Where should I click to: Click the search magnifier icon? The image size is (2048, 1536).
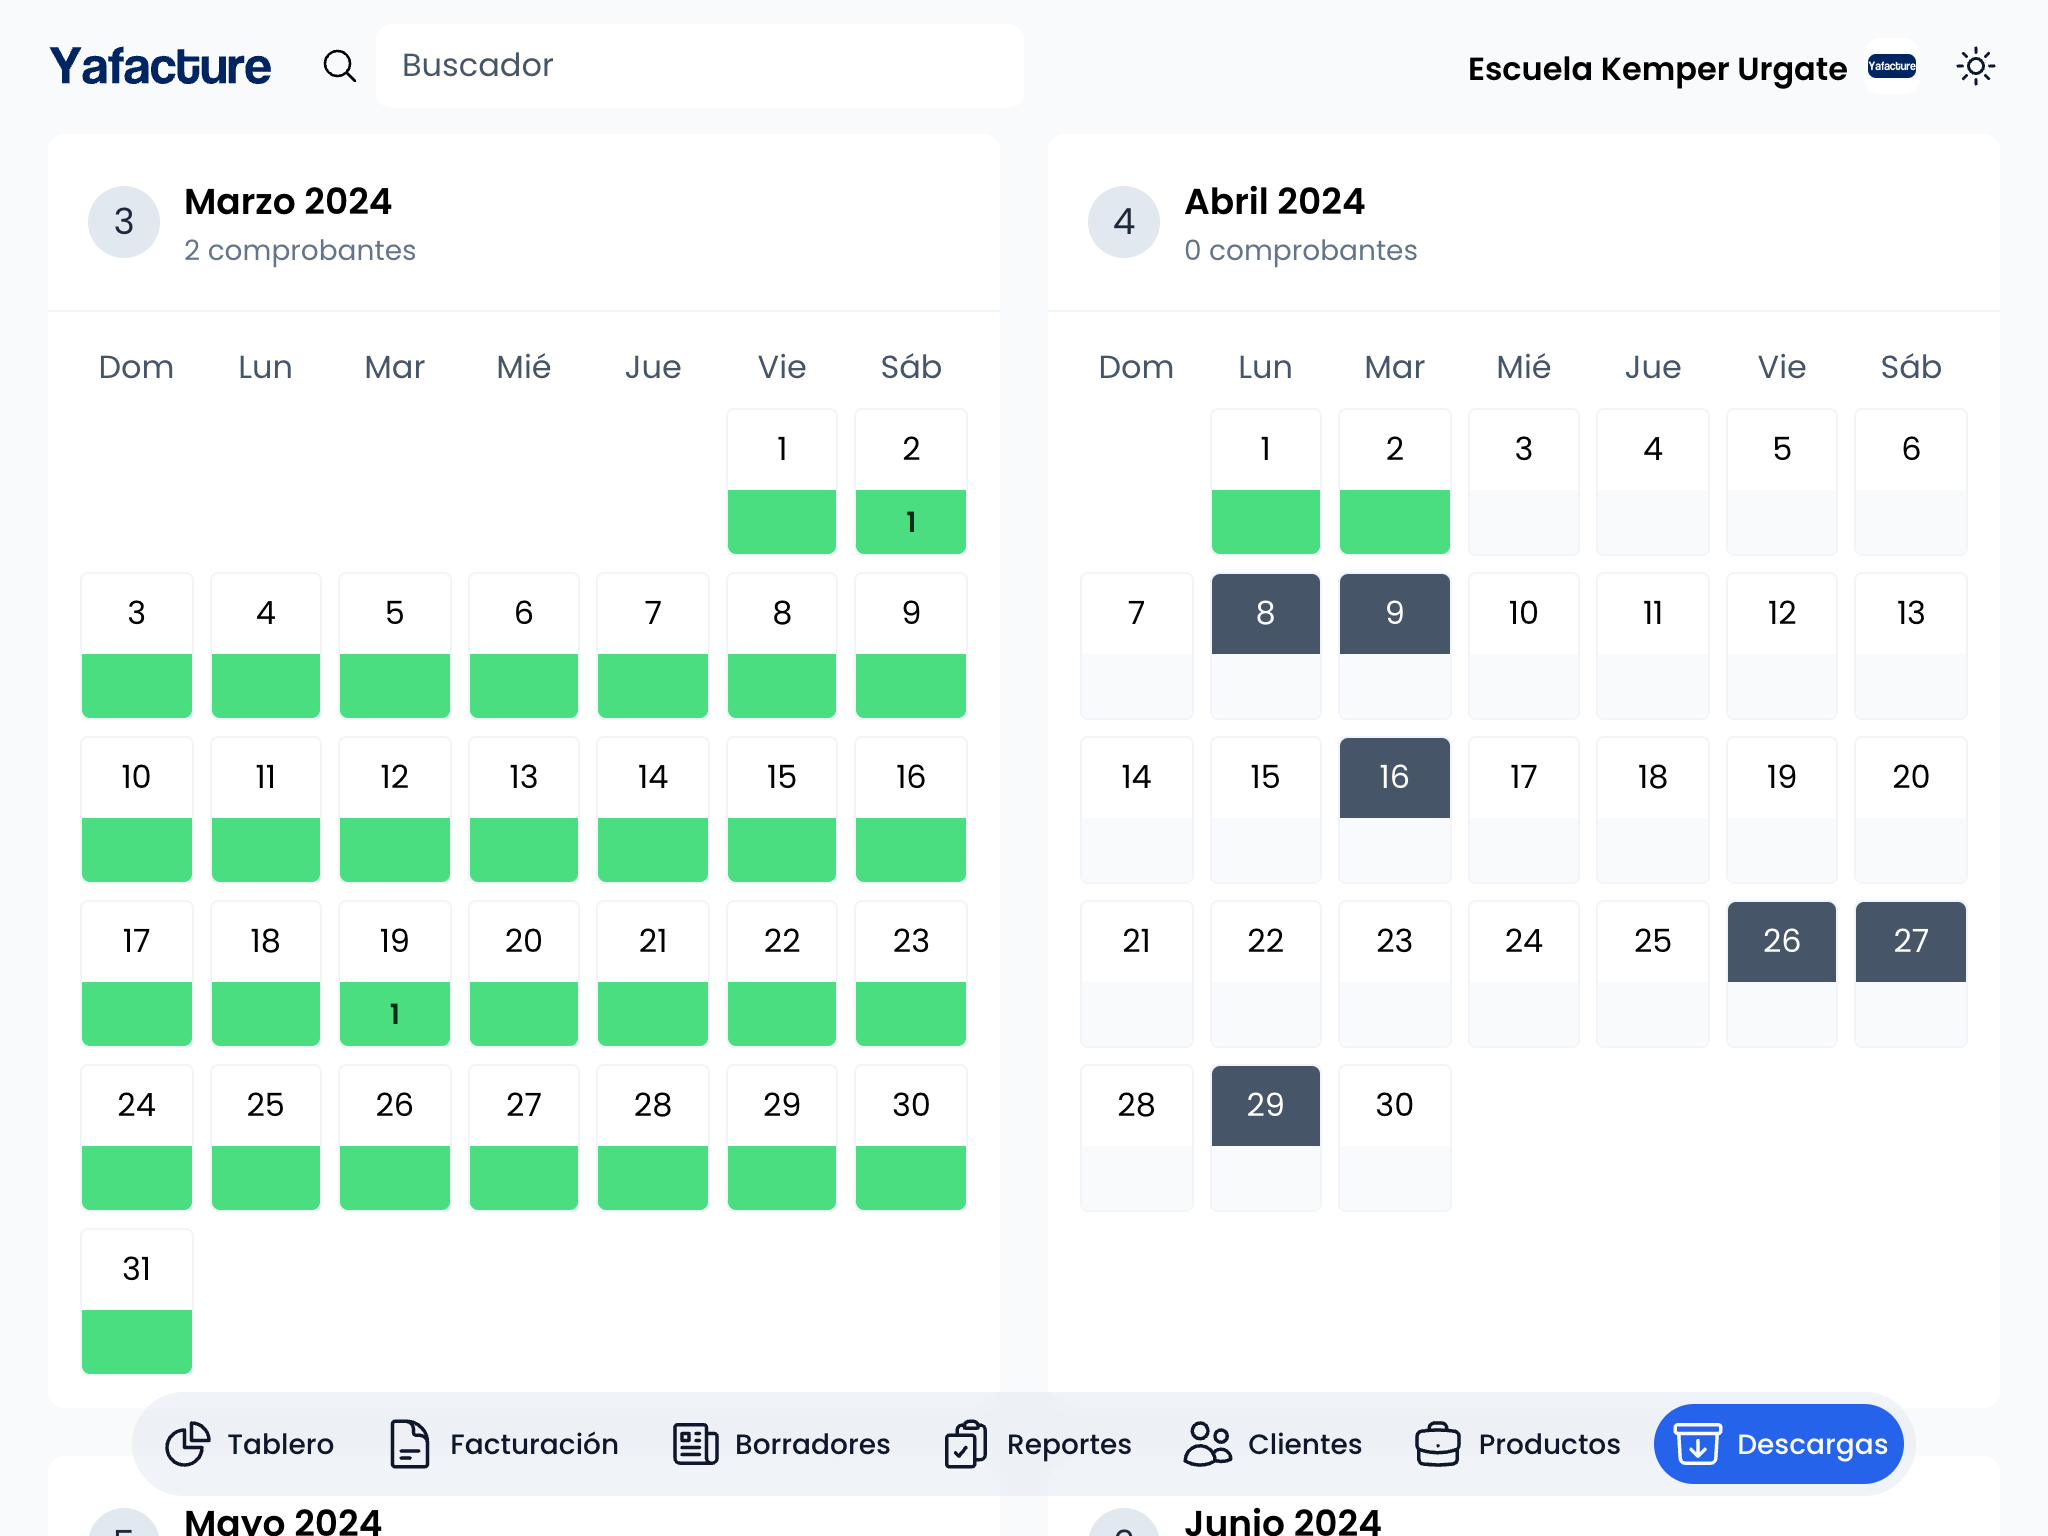point(340,66)
